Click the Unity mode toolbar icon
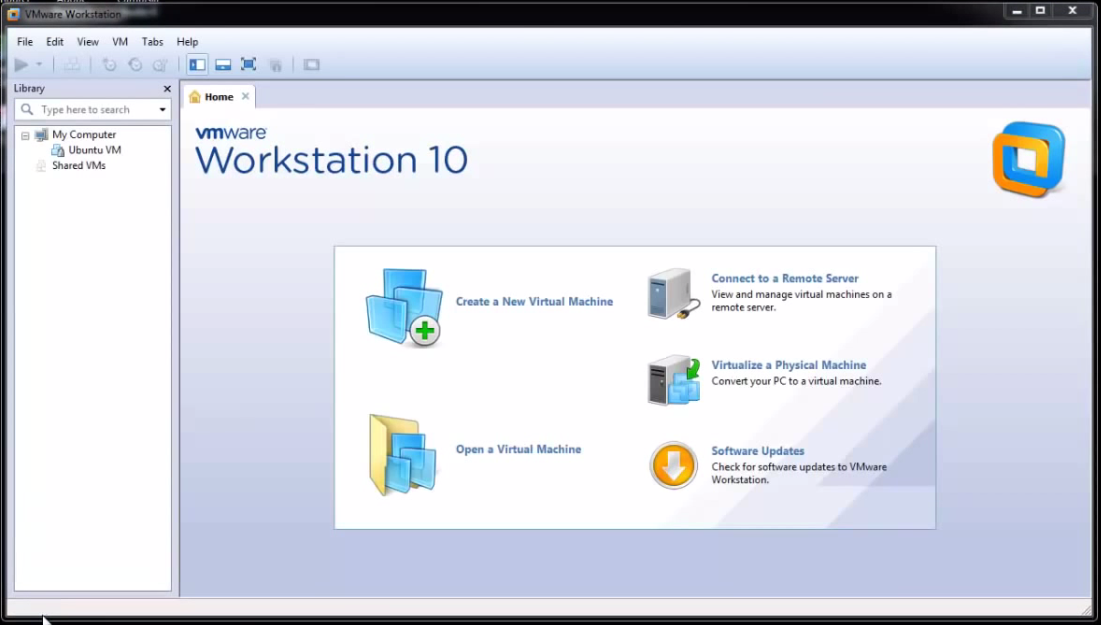The width and height of the screenshot is (1101, 625). click(x=275, y=65)
